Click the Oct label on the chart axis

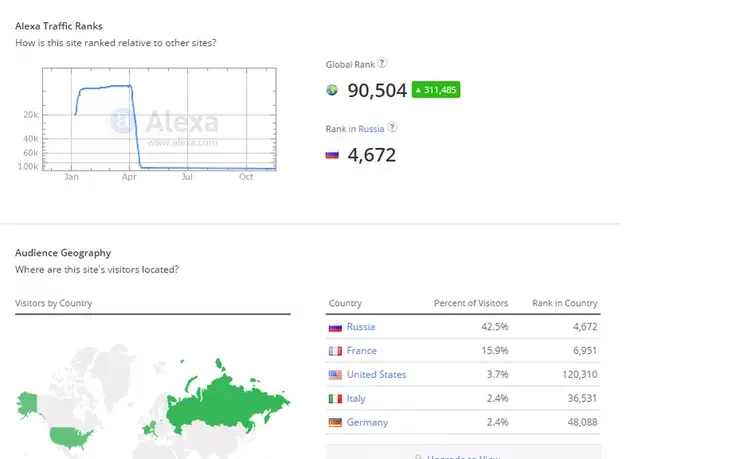[x=246, y=177]
